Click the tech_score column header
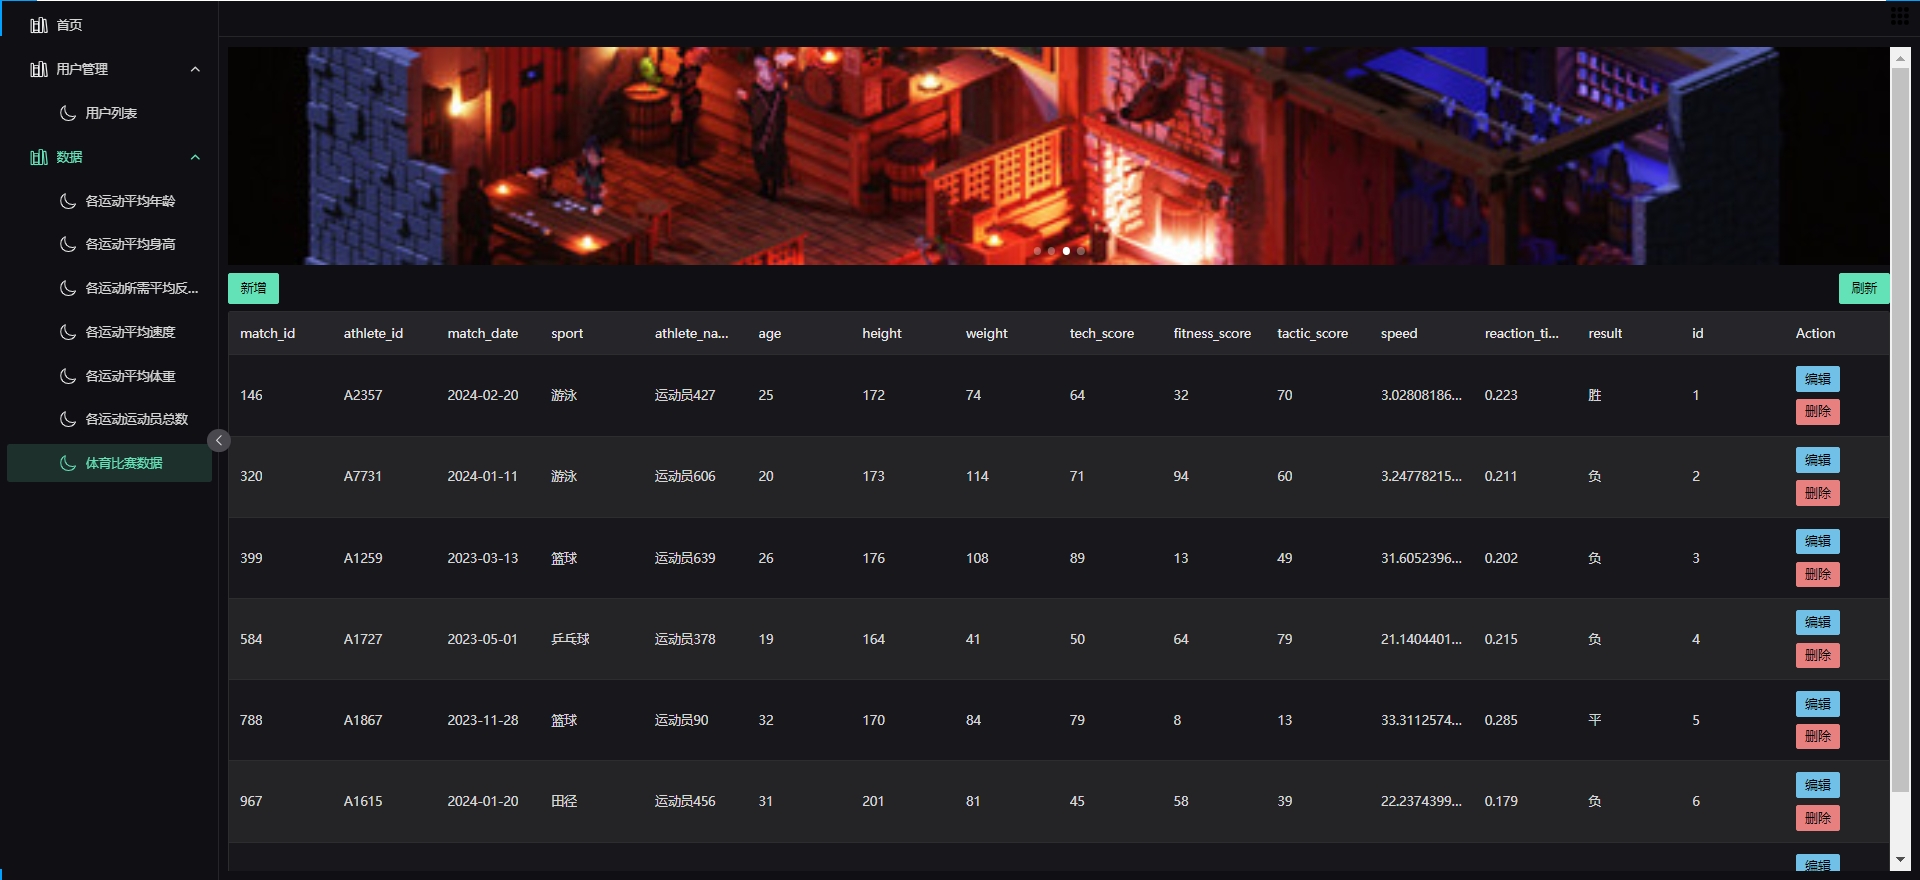1920x880 pixels. click(x=1102, y=334)
